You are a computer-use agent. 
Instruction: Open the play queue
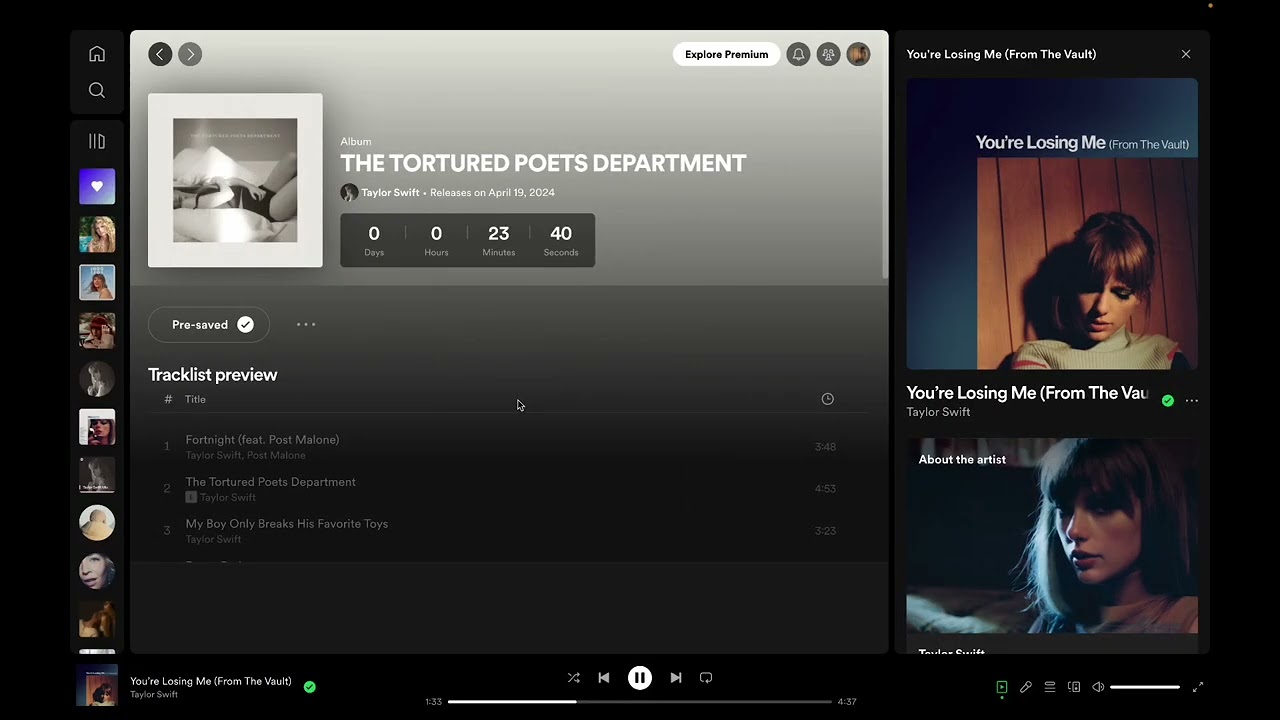(1050, 687)
